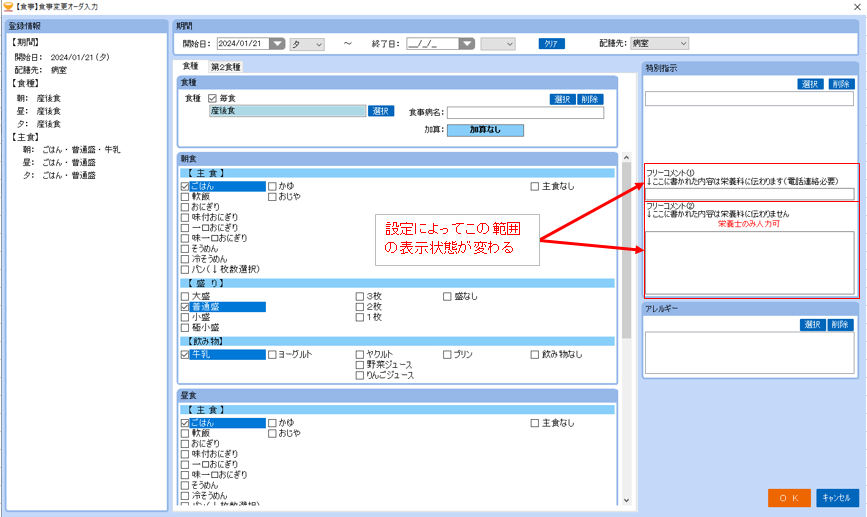Click 朝: ごはん・普通盛・牛乳 in 登録情報

pos(71,150)
